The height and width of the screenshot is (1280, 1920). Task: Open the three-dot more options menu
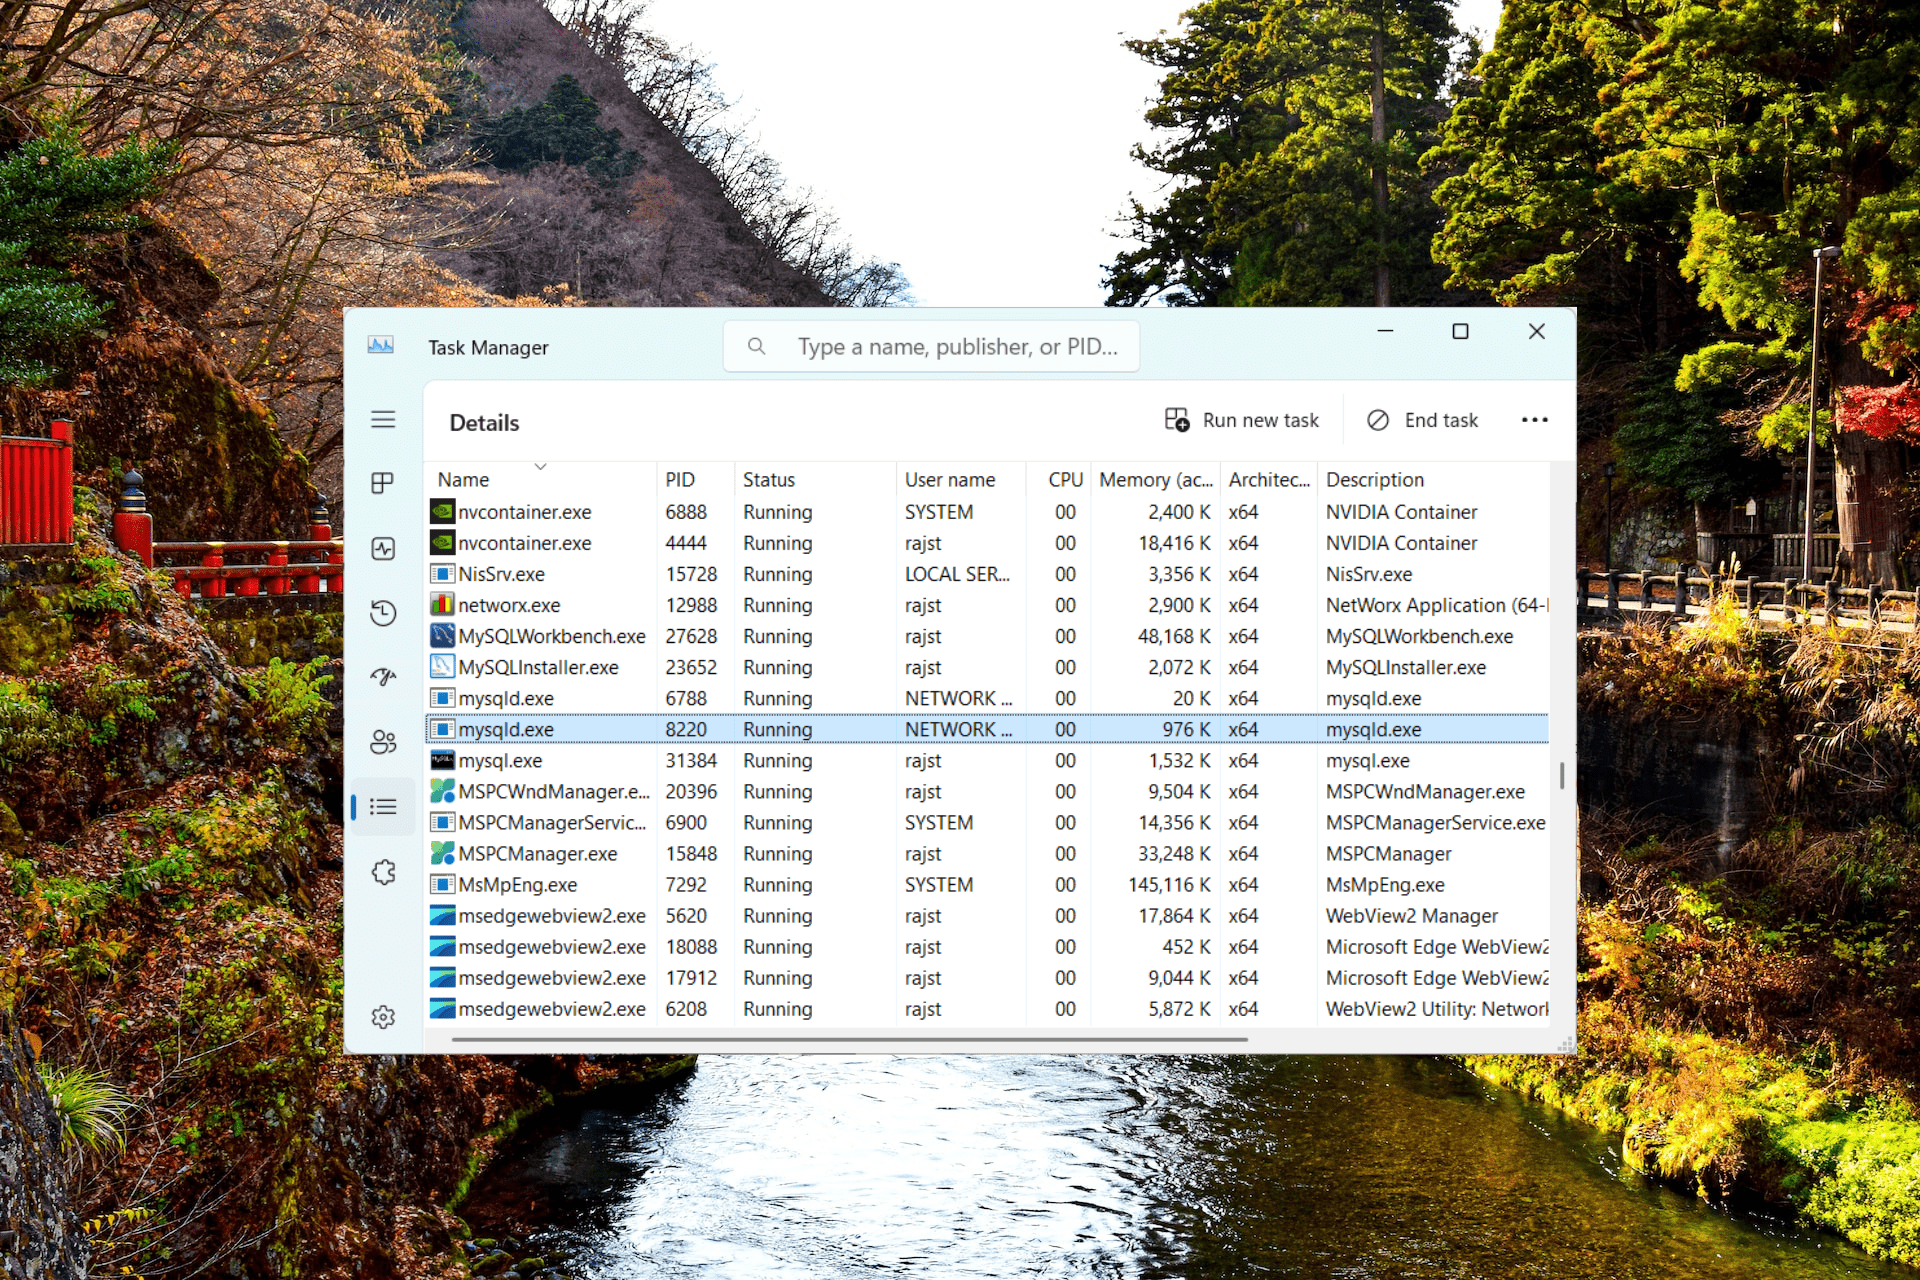[x=1534, y=420]
